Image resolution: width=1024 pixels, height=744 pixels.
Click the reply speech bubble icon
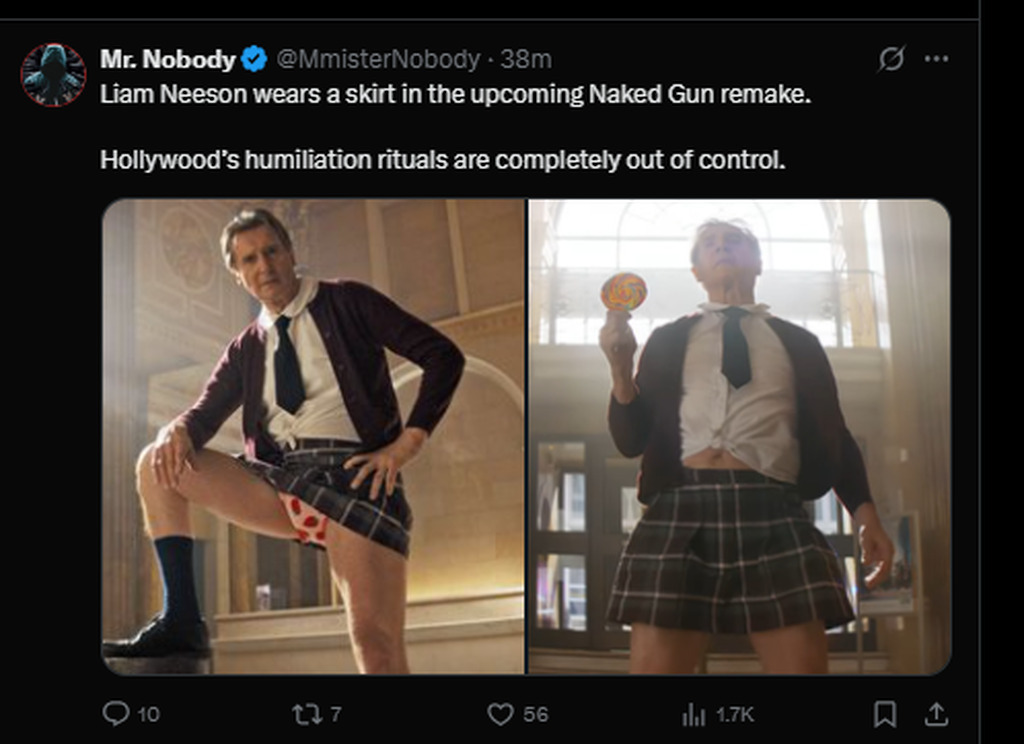(117, 713)
